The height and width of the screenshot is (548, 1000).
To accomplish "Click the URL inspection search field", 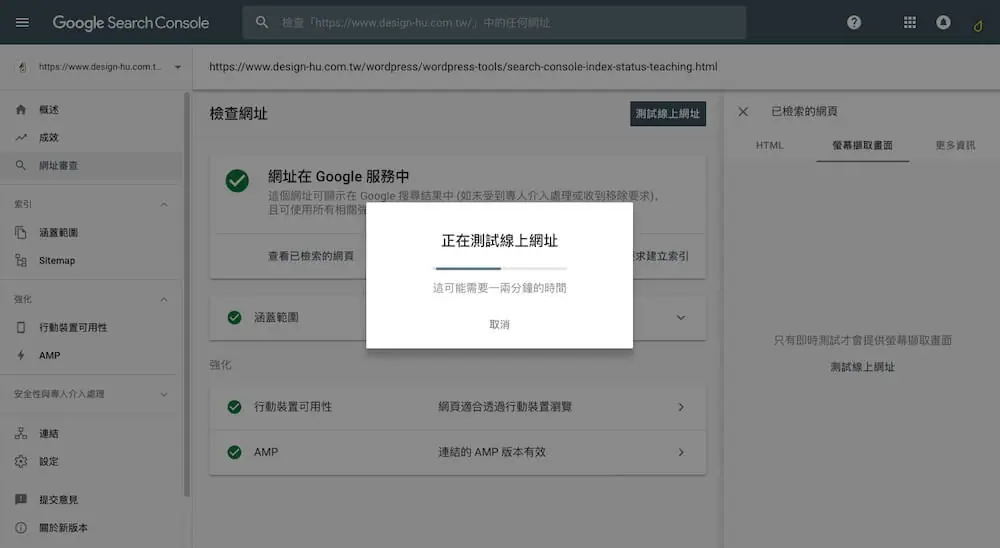I will (494, 22).
